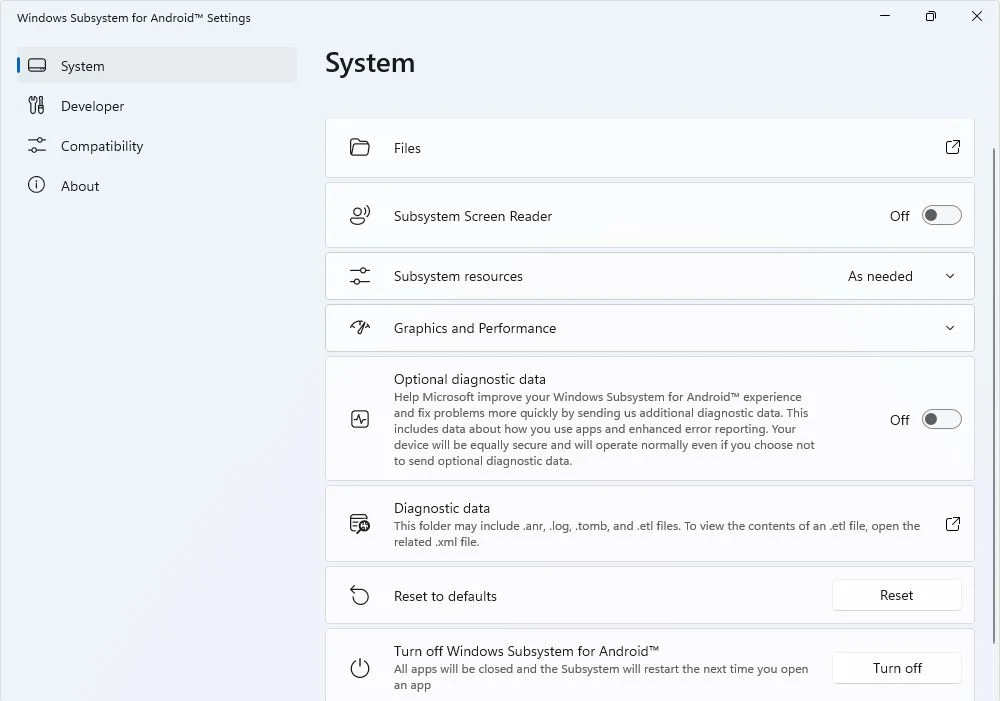Click the Diagnostic data title text
The image size is (1000, 701).
(x=441, y=508)
